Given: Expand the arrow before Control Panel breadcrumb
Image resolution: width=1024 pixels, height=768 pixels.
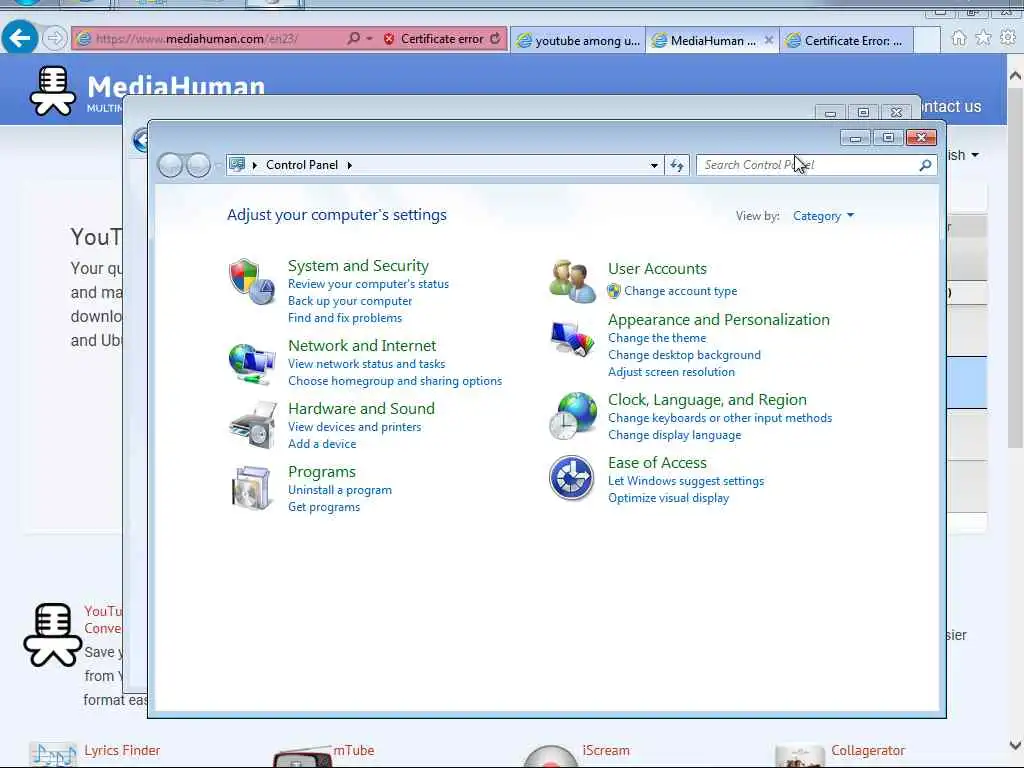Looking at the screenshot, I should [255, 165].
